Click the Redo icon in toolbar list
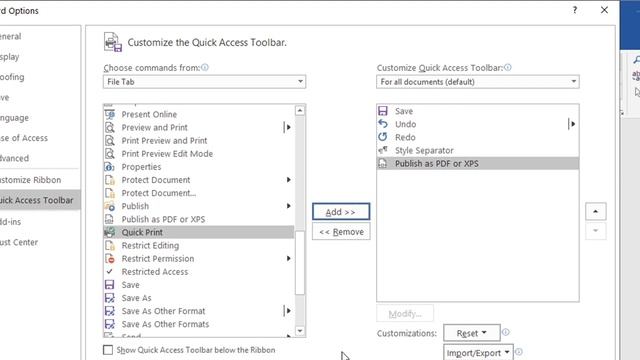Image resolution: width=640 pixels, height=360 pixels. tap(383, 137)
